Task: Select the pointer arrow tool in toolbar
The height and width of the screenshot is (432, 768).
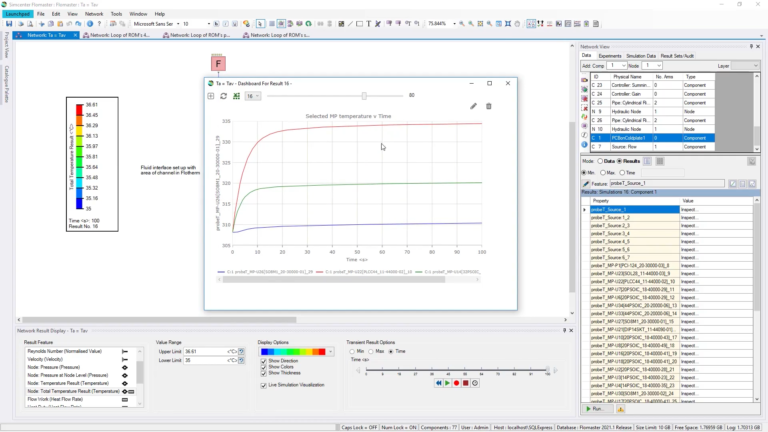Action: pyautogui.click(x=260, y=24)
